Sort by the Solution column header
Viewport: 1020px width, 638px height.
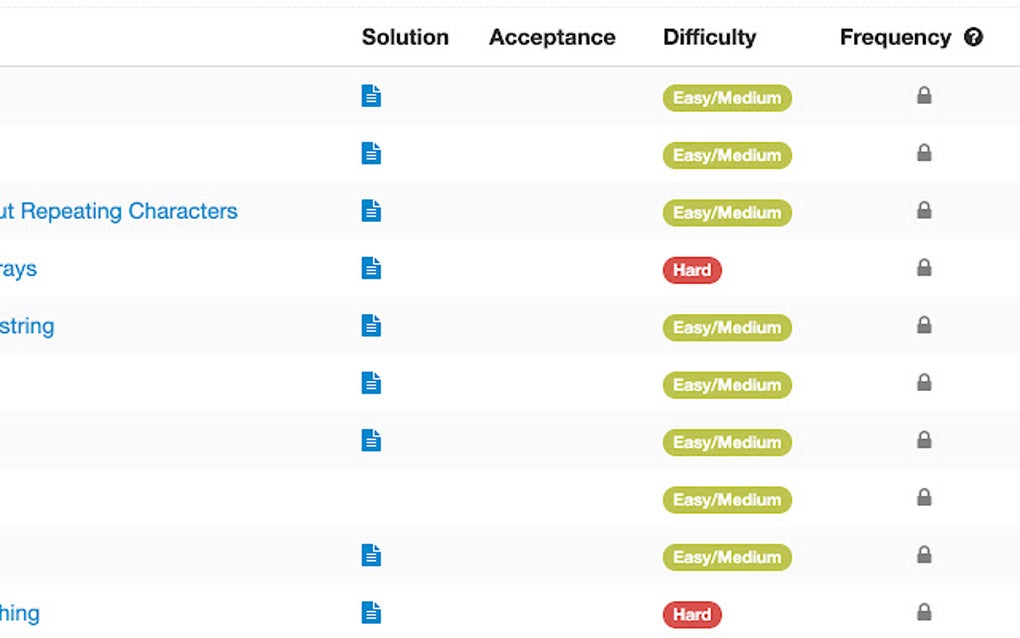[405, 38]
